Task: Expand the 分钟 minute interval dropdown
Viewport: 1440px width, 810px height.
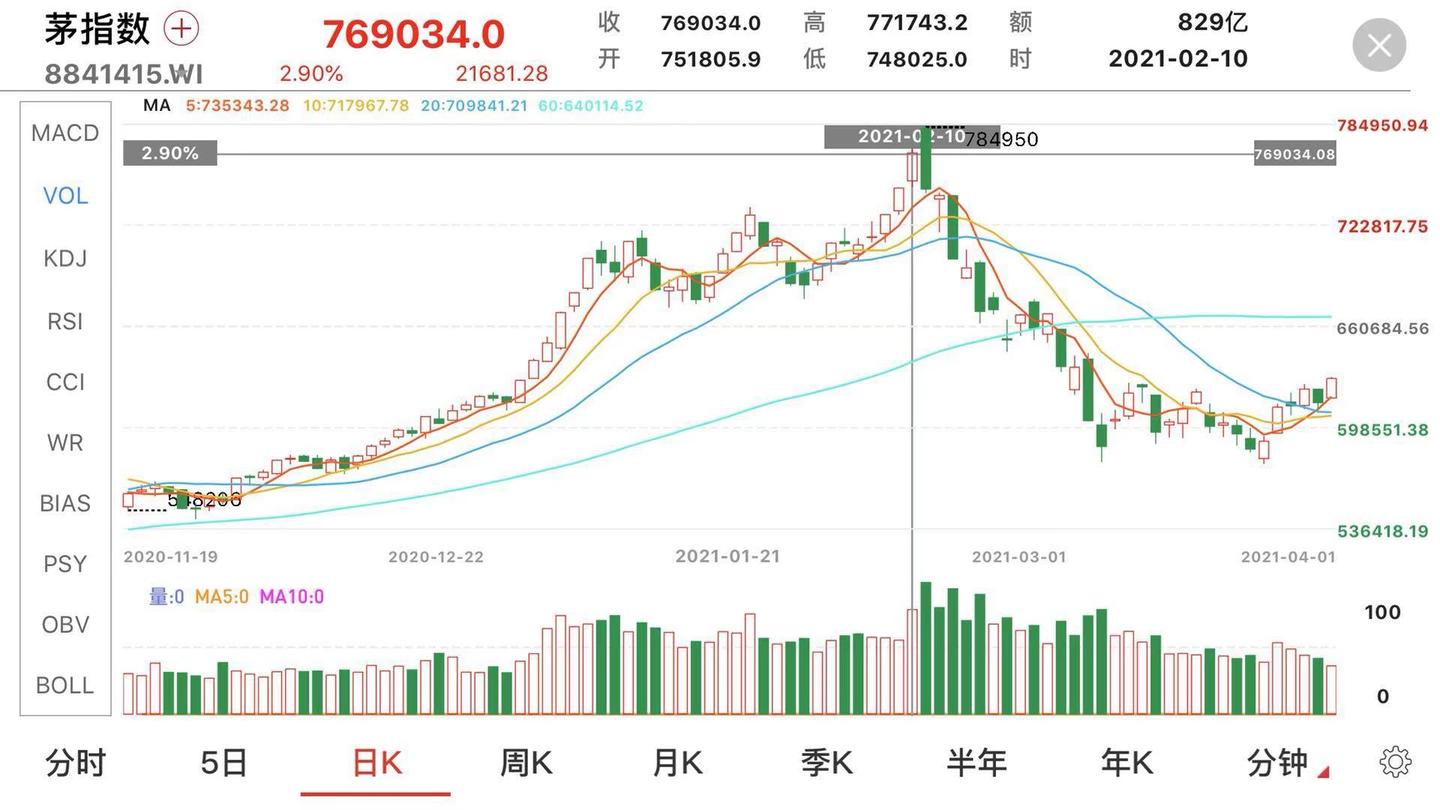Action: [1287, 763]
